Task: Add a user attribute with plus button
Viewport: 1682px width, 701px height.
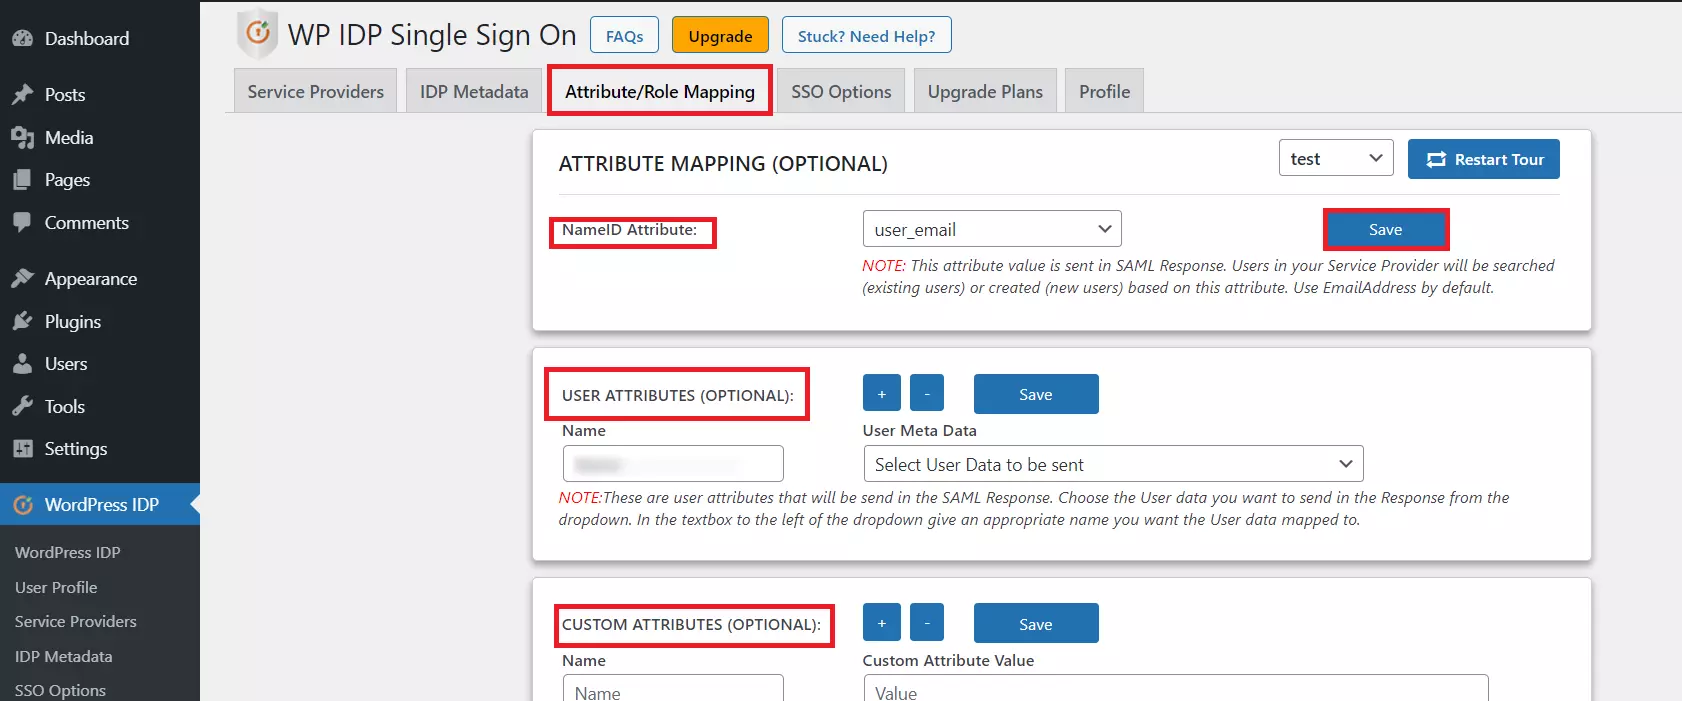Action: tap(881, 393)
